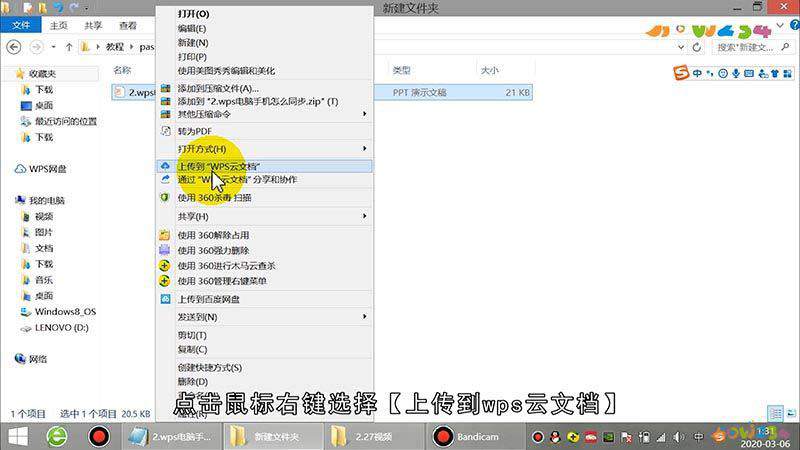
Task: Switch to details view layout icon
Action: point(776,413)
